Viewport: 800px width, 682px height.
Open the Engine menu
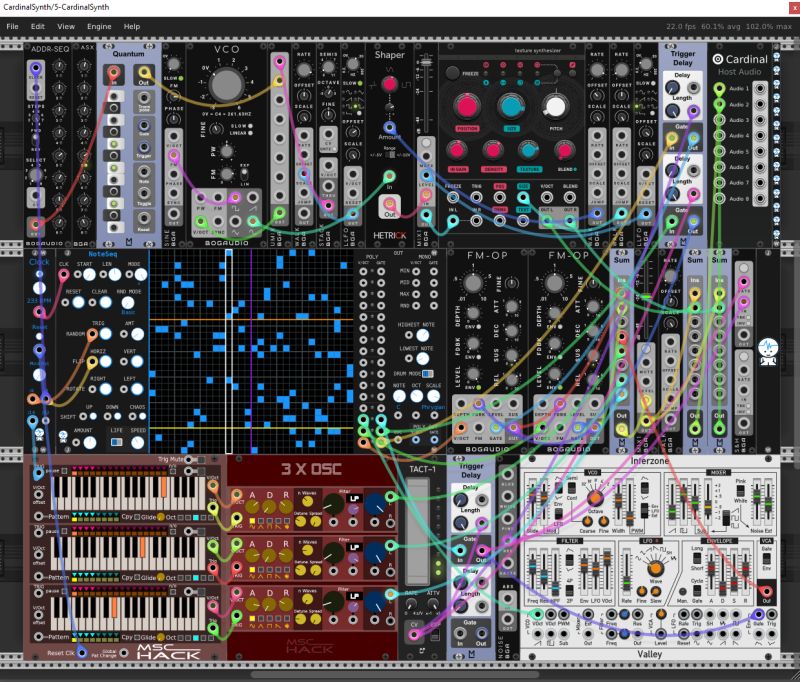(x=99, y=27)
